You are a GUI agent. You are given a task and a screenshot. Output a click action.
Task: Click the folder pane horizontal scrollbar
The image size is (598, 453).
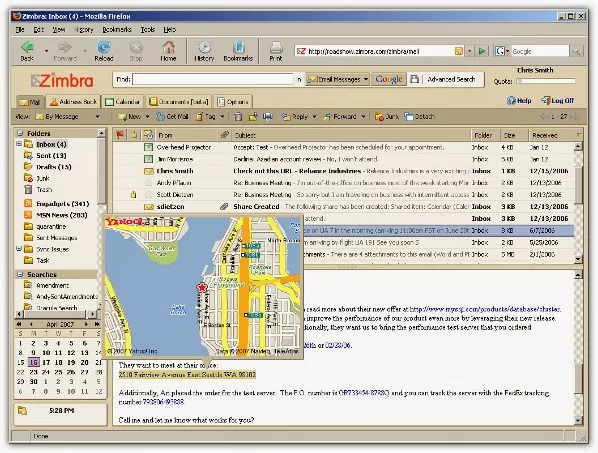(56, 314)
